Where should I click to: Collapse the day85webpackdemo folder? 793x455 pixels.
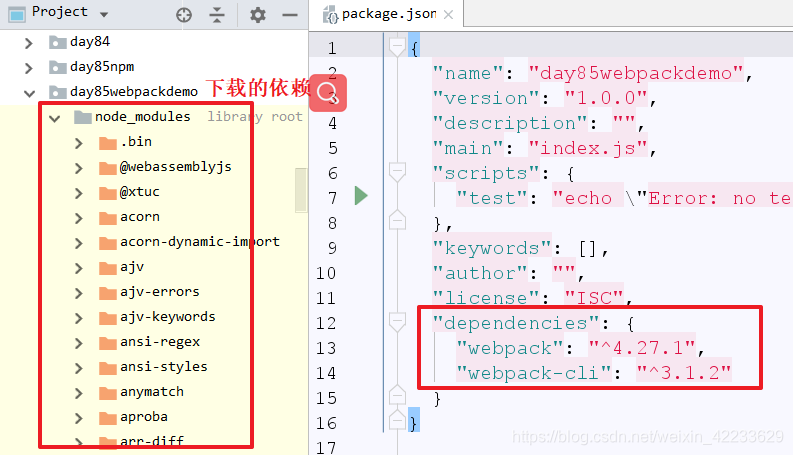pos(30,93)
